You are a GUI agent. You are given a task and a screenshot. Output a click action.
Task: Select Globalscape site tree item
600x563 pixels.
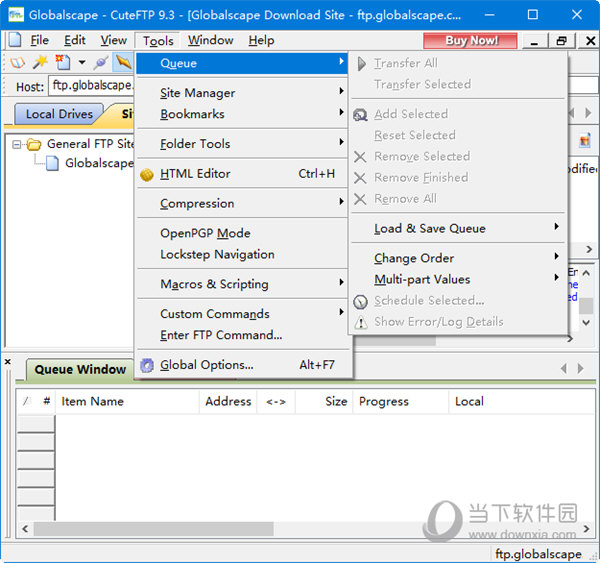(99, 163)
